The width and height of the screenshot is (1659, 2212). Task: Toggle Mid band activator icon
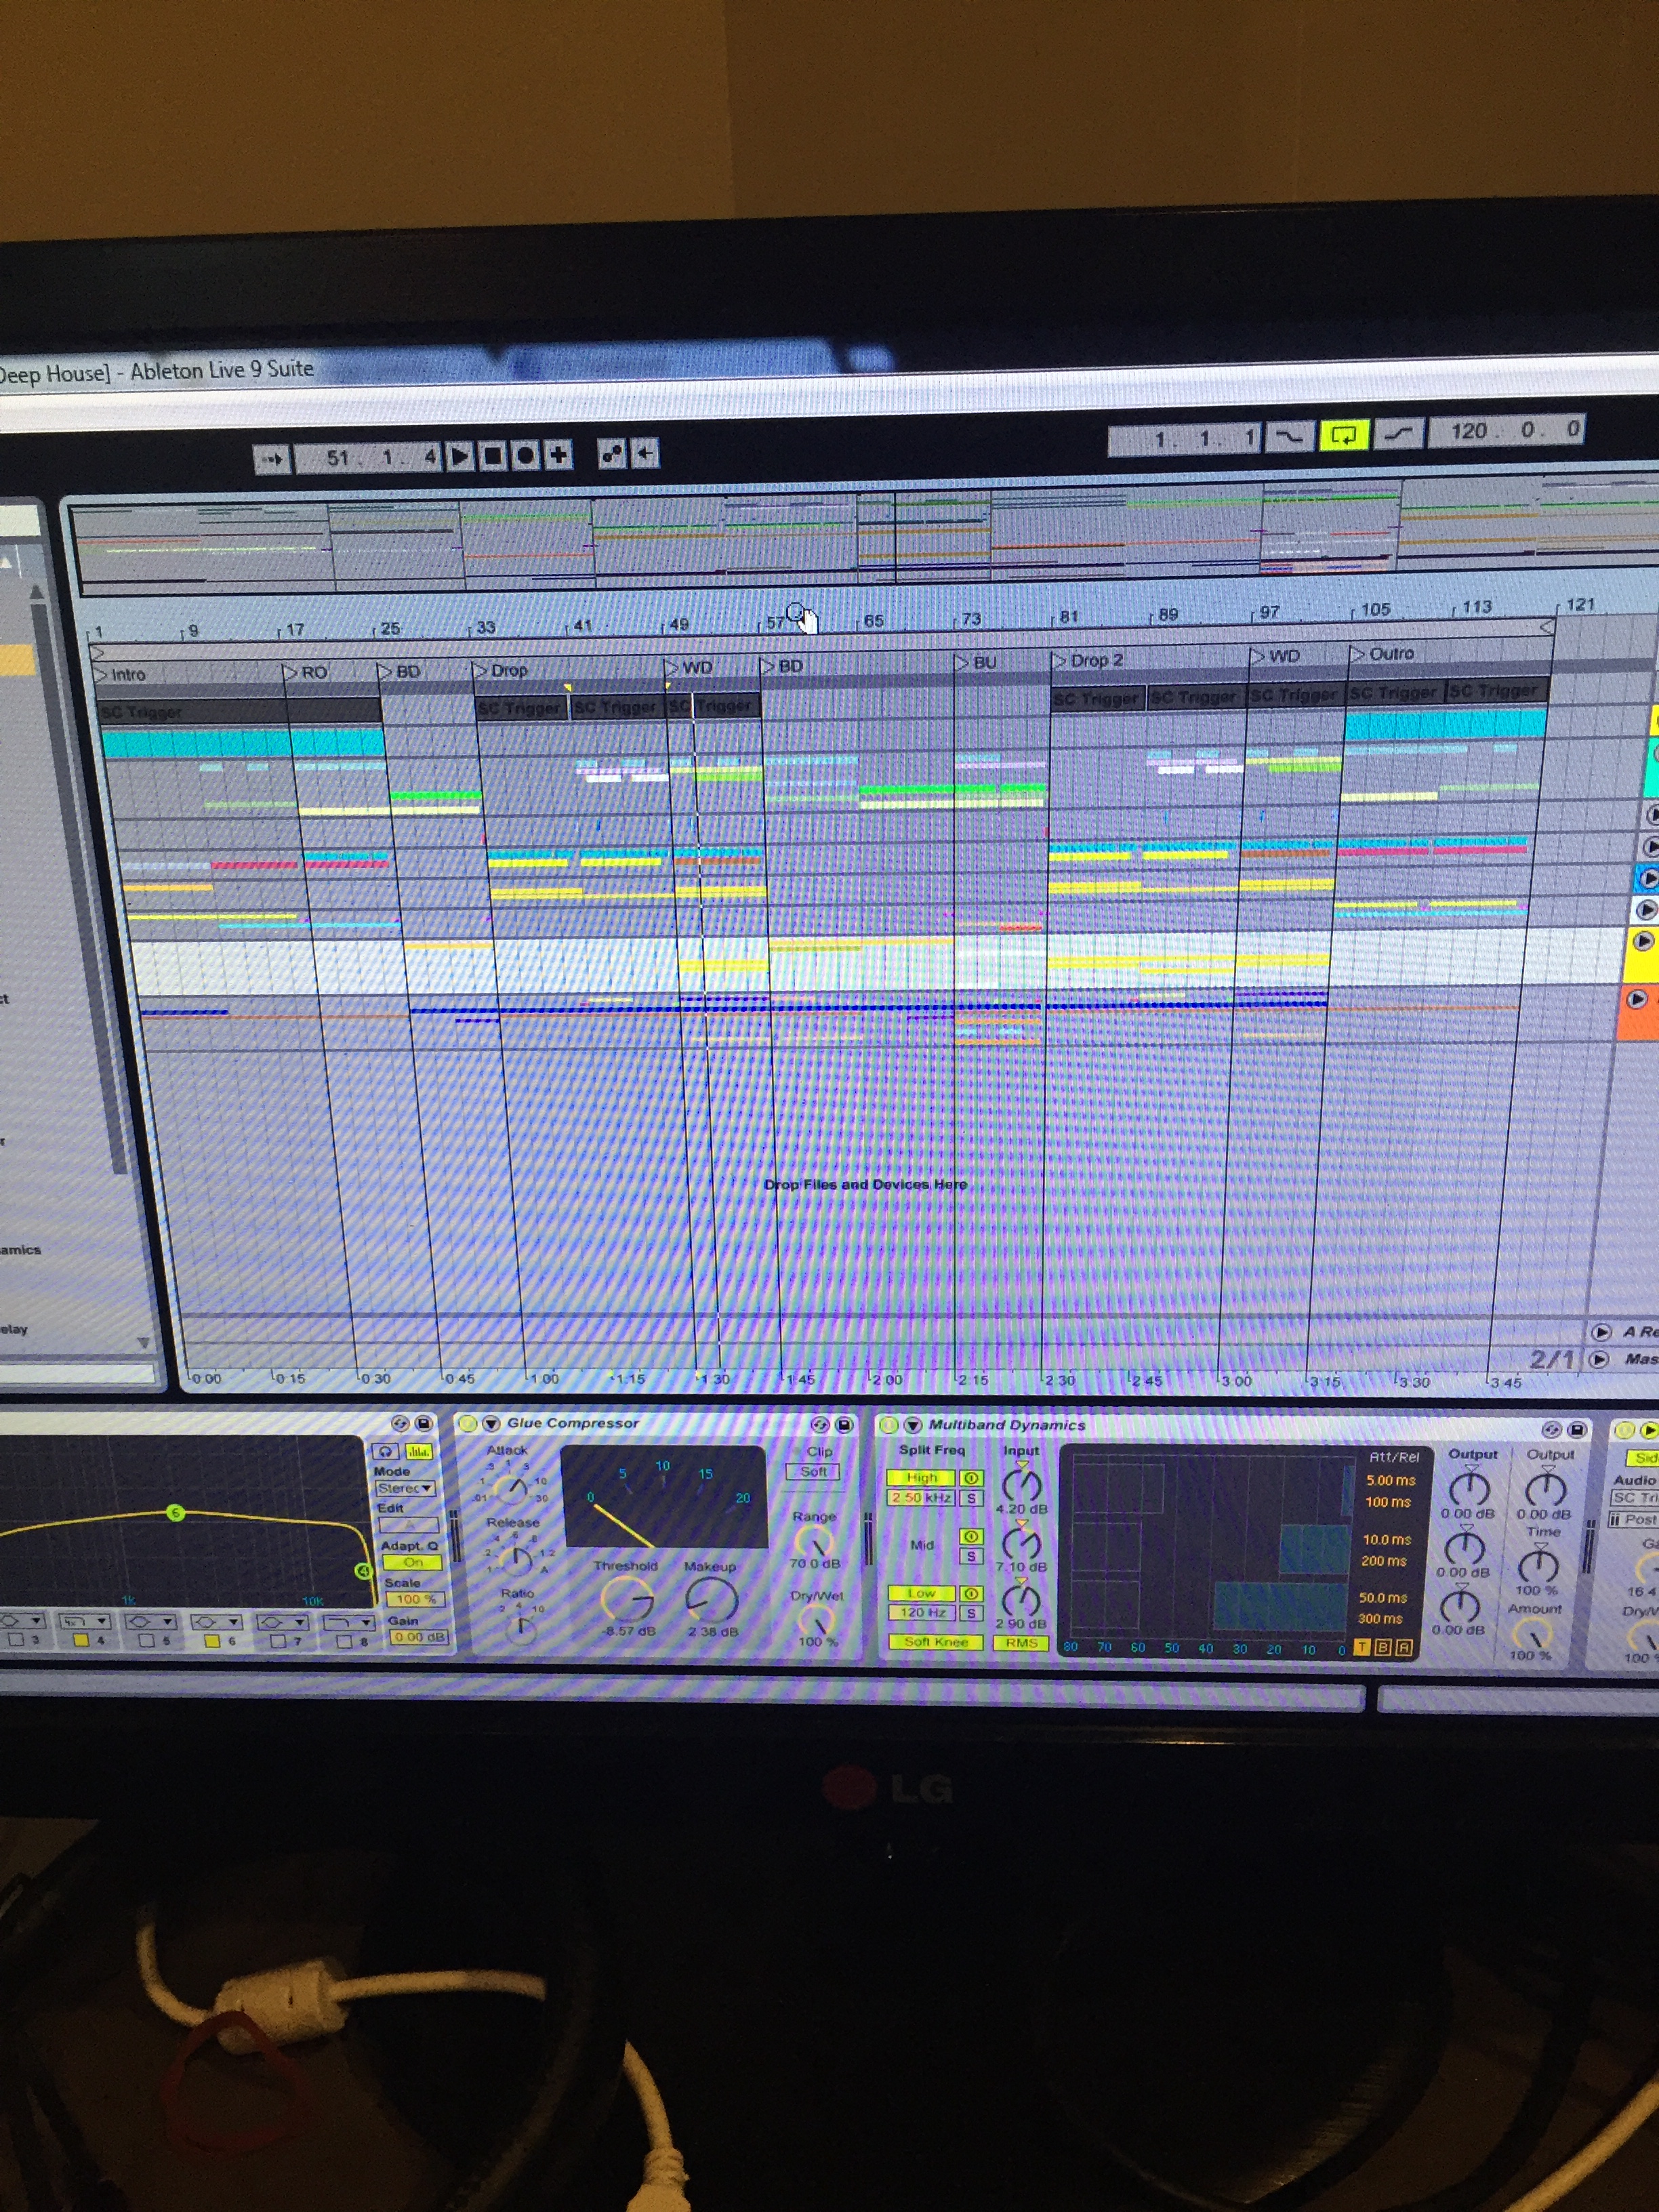(x=971, y=1536)
